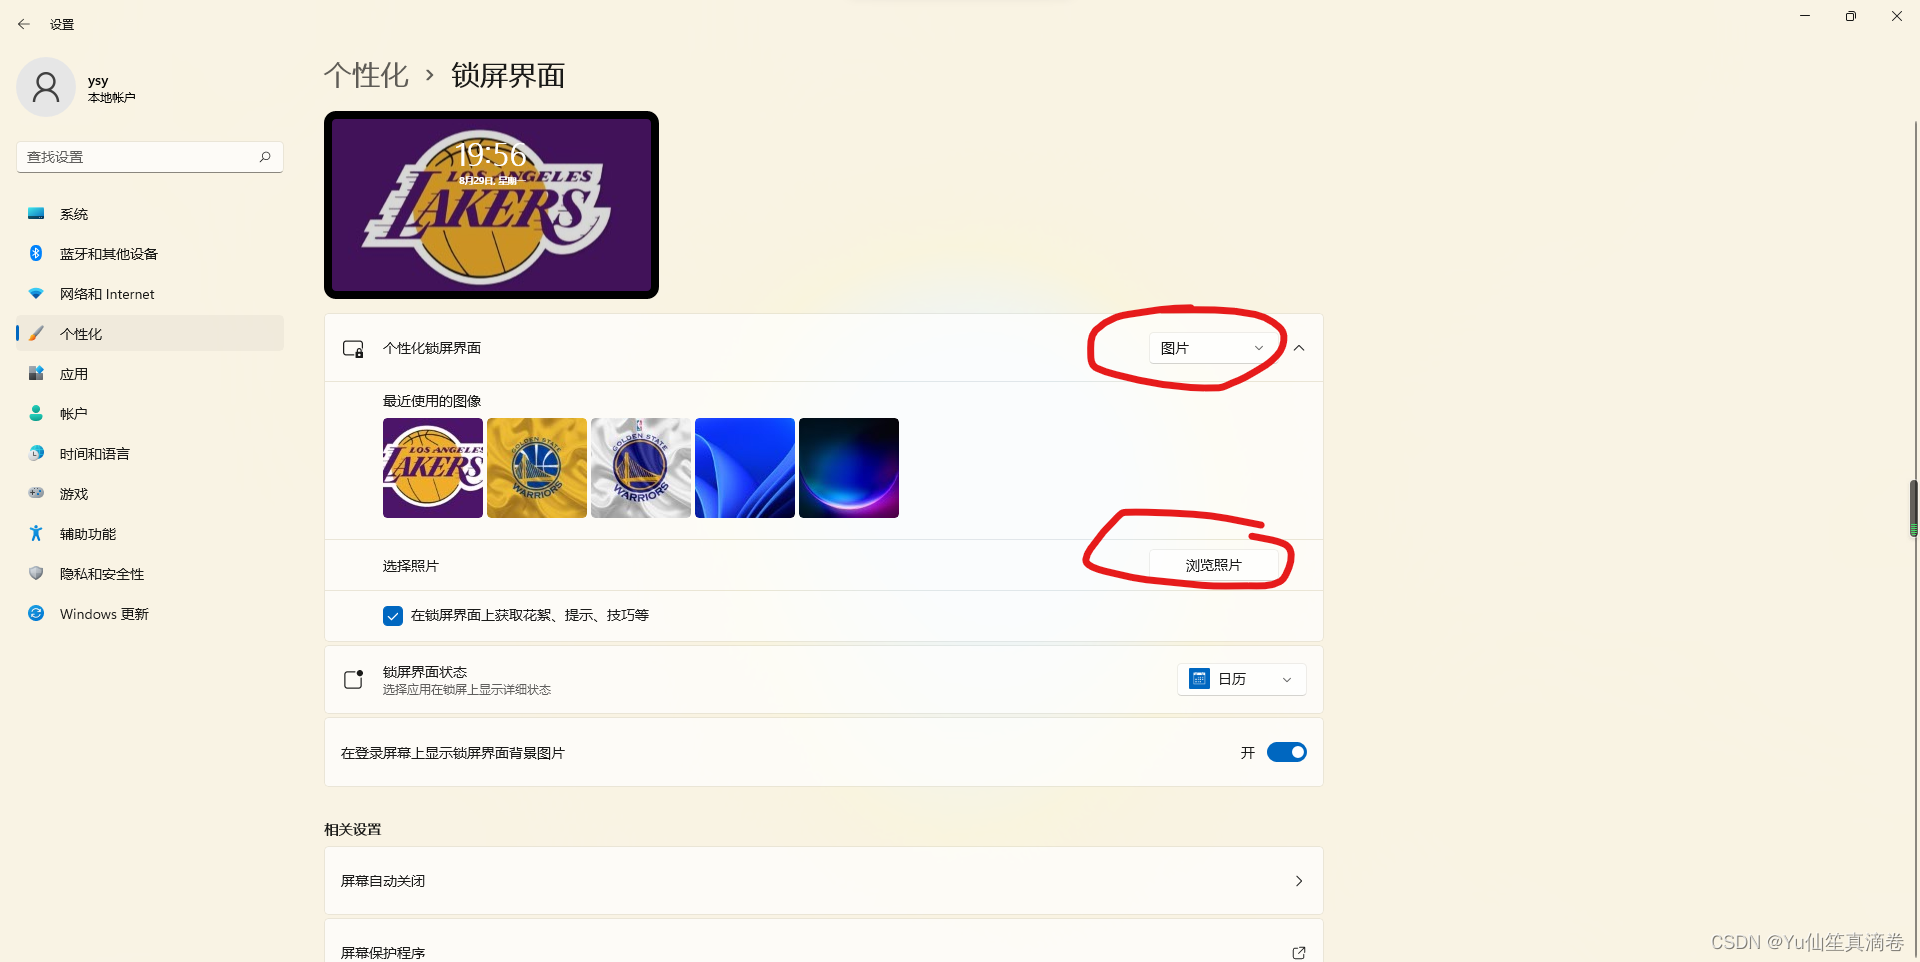Open the 应用 section

click(x=150, y=374)
